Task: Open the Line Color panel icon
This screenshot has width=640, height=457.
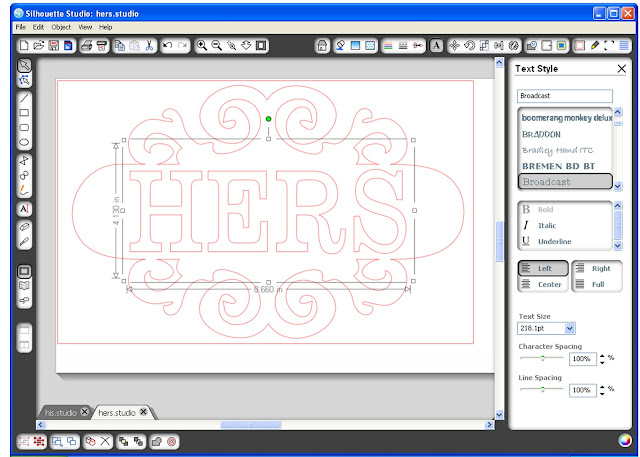Action: pos(388,45)
